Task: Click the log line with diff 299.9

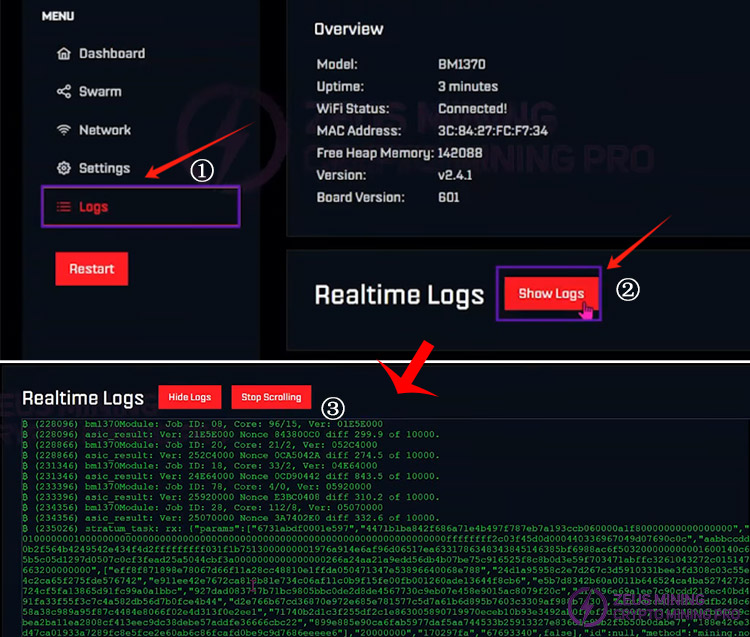Action: (x=231, y=434)
